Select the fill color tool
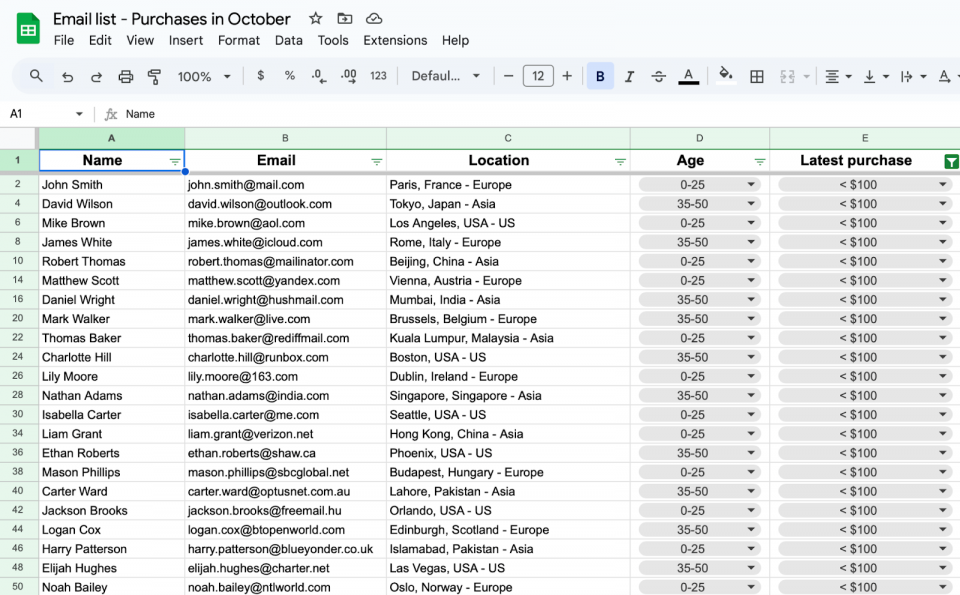The height and width of the screenshot is (595, 960). [x=727, y=75]
